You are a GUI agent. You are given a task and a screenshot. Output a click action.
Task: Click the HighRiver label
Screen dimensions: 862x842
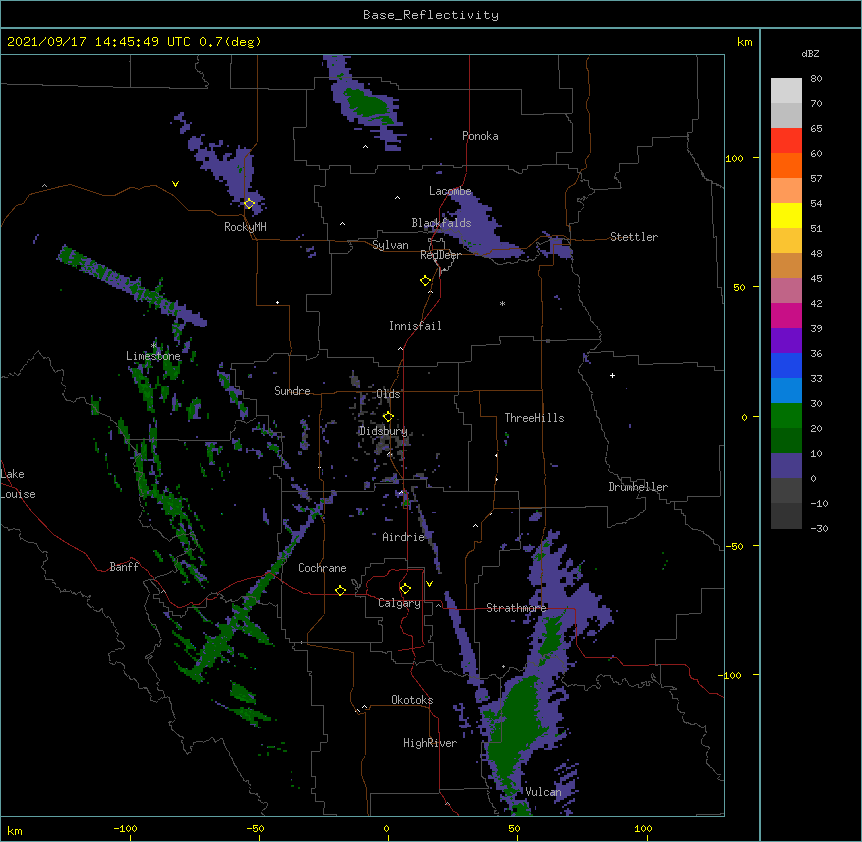pyautogui.click(x=430, y=743)
